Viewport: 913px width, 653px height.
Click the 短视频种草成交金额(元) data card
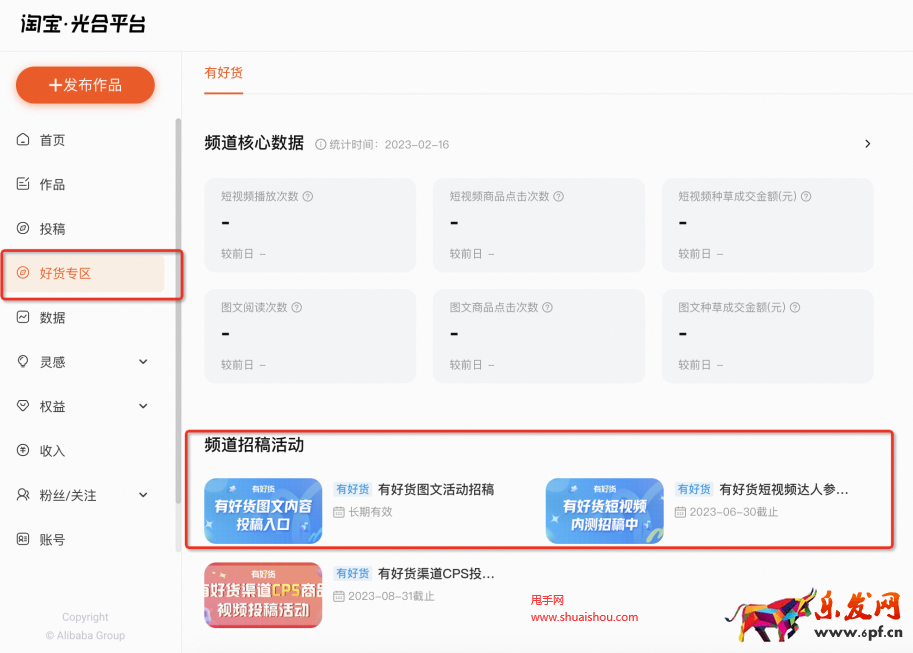(767, 225)
